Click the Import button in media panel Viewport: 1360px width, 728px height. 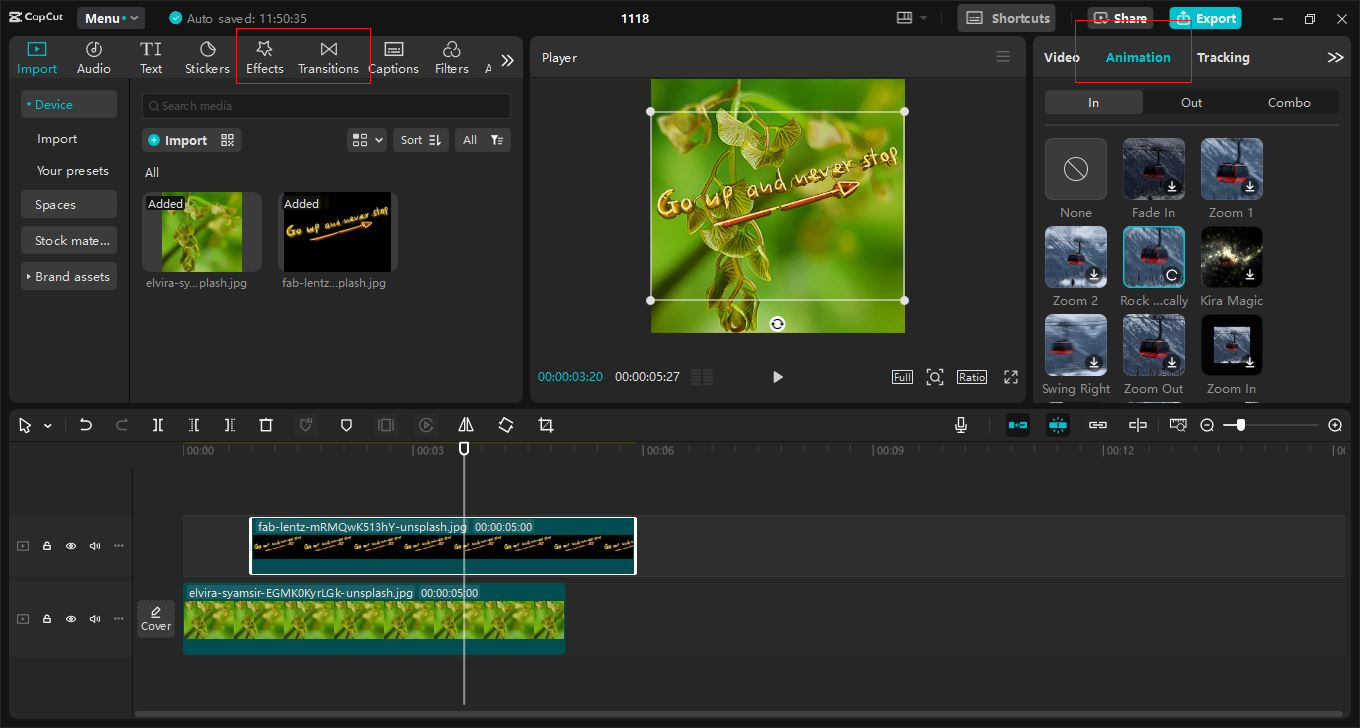(x=178, y=140)
